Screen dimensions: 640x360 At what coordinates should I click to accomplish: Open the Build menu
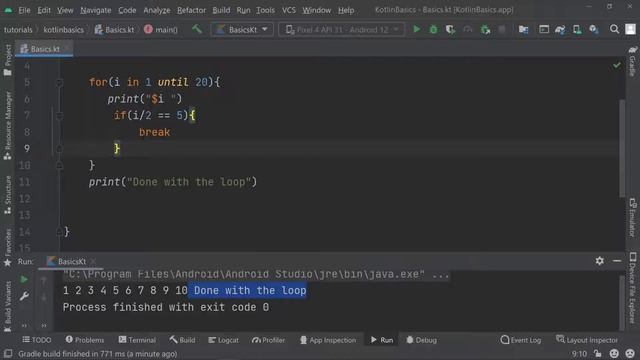[x=221, y=10]
